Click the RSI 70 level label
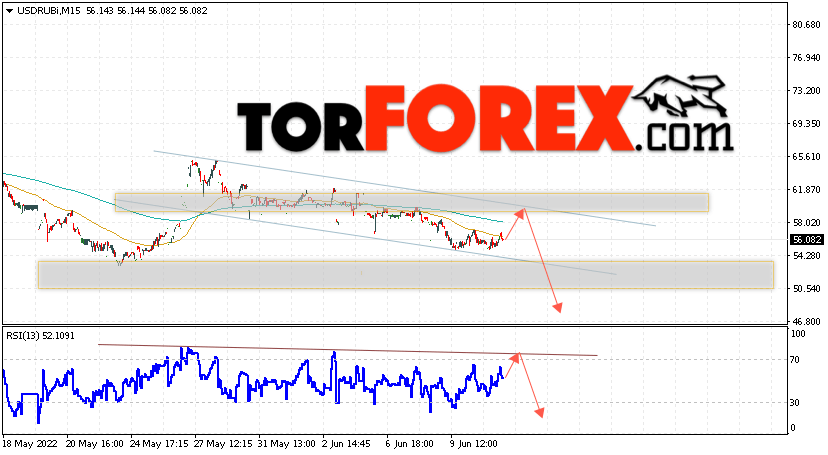The image size is (828, 455). click(795, 360)
